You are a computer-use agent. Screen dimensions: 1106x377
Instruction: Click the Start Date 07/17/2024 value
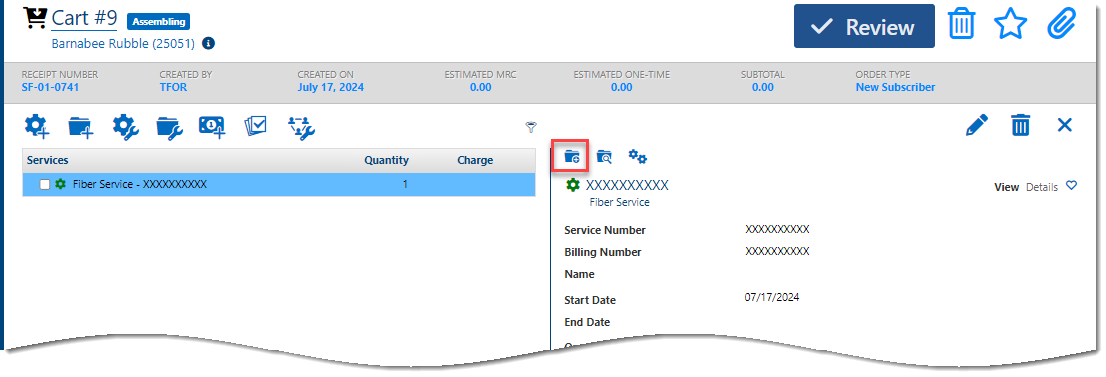[x=772, y=297]
